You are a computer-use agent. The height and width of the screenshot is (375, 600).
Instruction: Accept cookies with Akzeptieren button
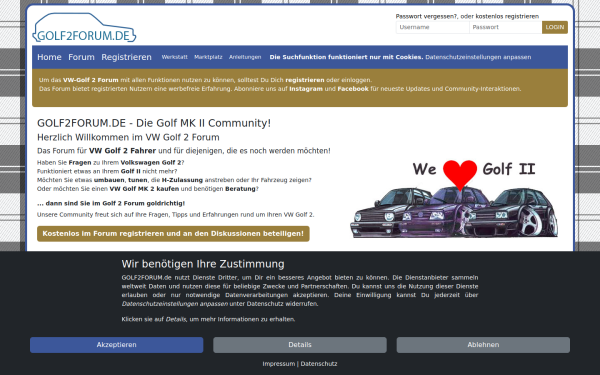116,345
